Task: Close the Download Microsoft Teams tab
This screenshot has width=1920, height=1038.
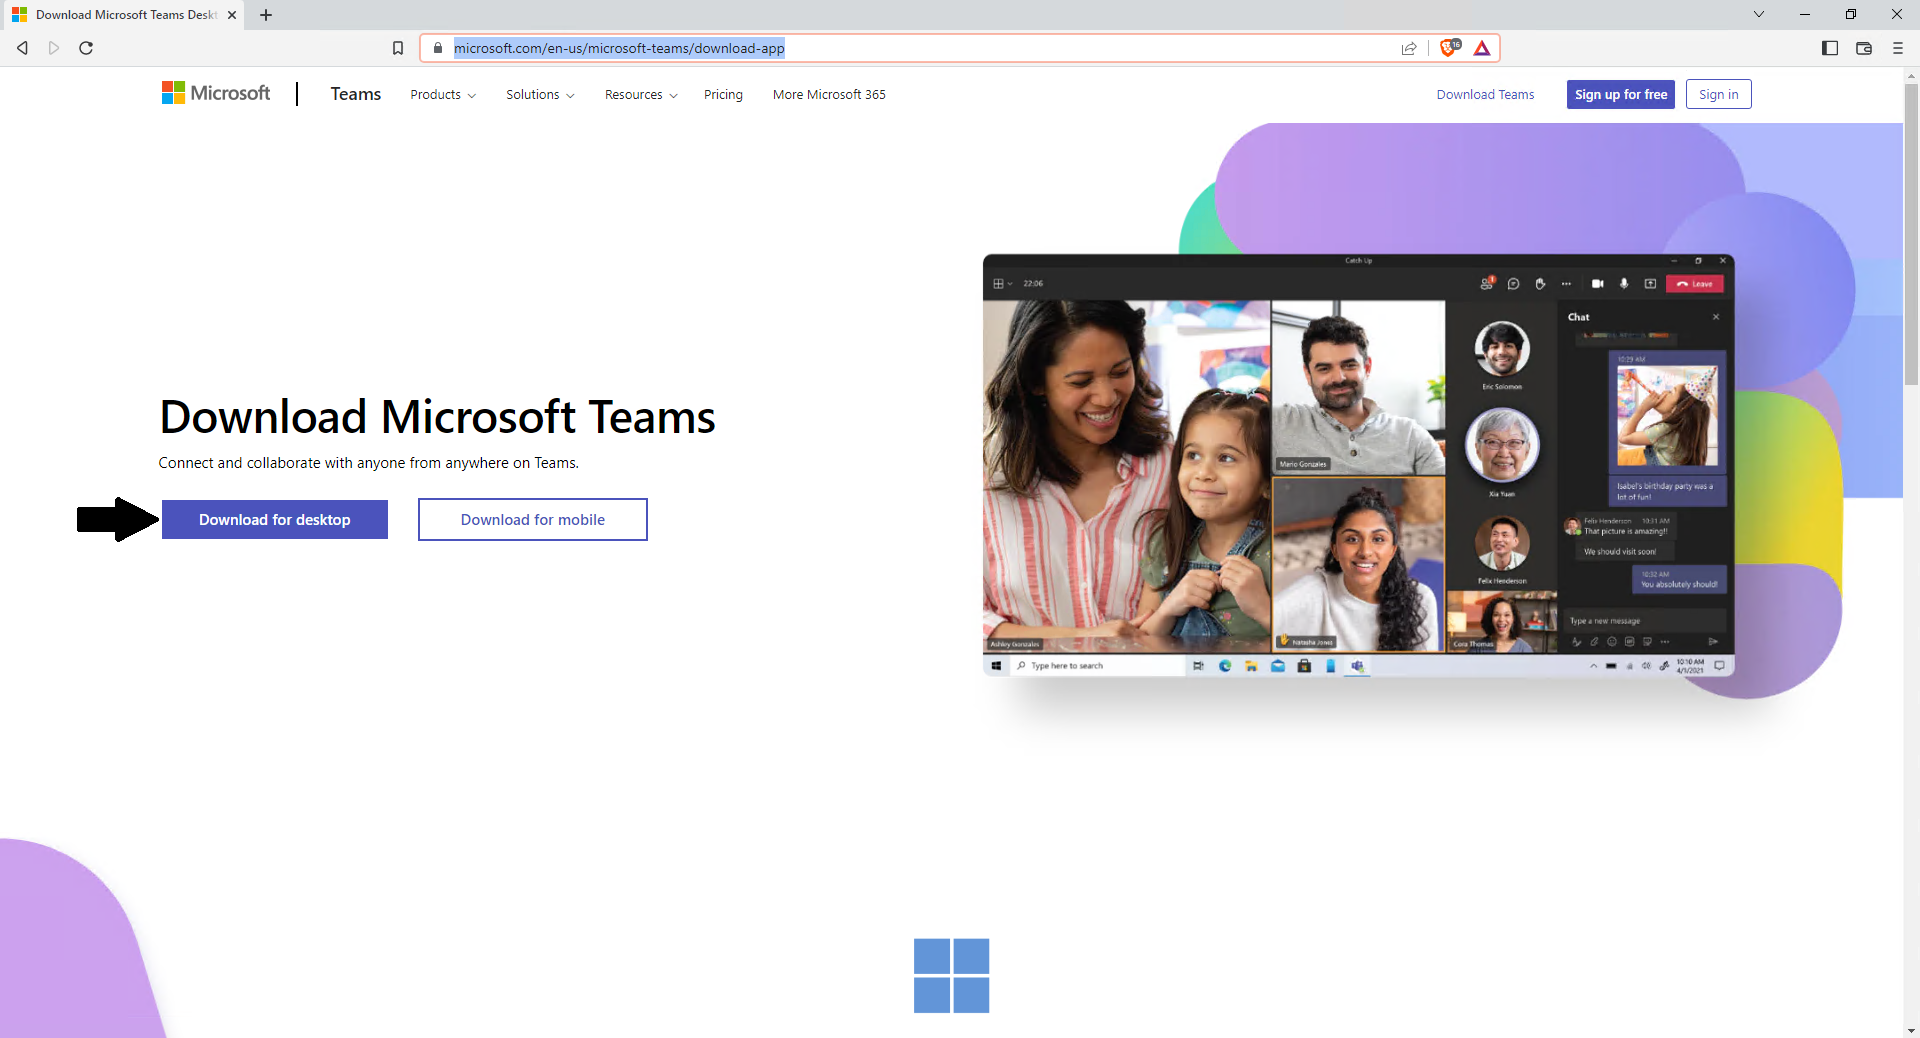Action: 232,15
